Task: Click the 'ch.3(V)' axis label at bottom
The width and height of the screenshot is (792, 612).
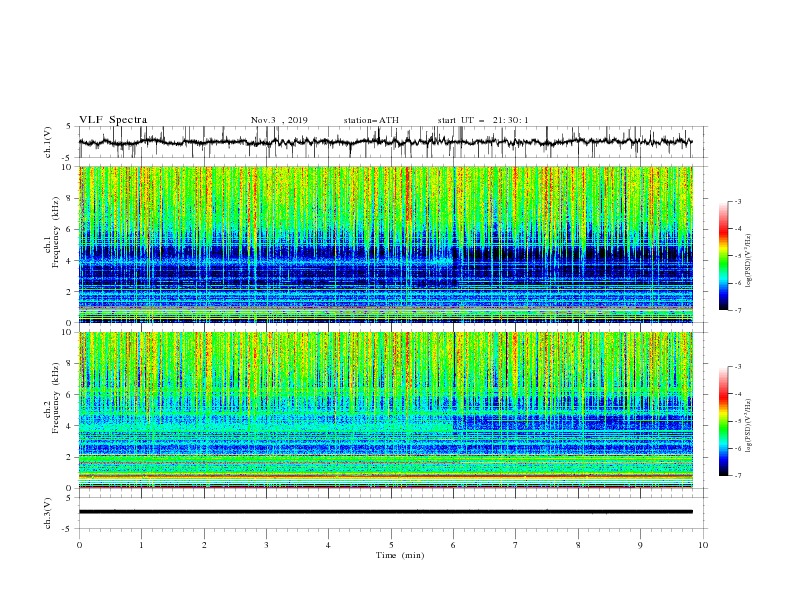Action: 48,513
